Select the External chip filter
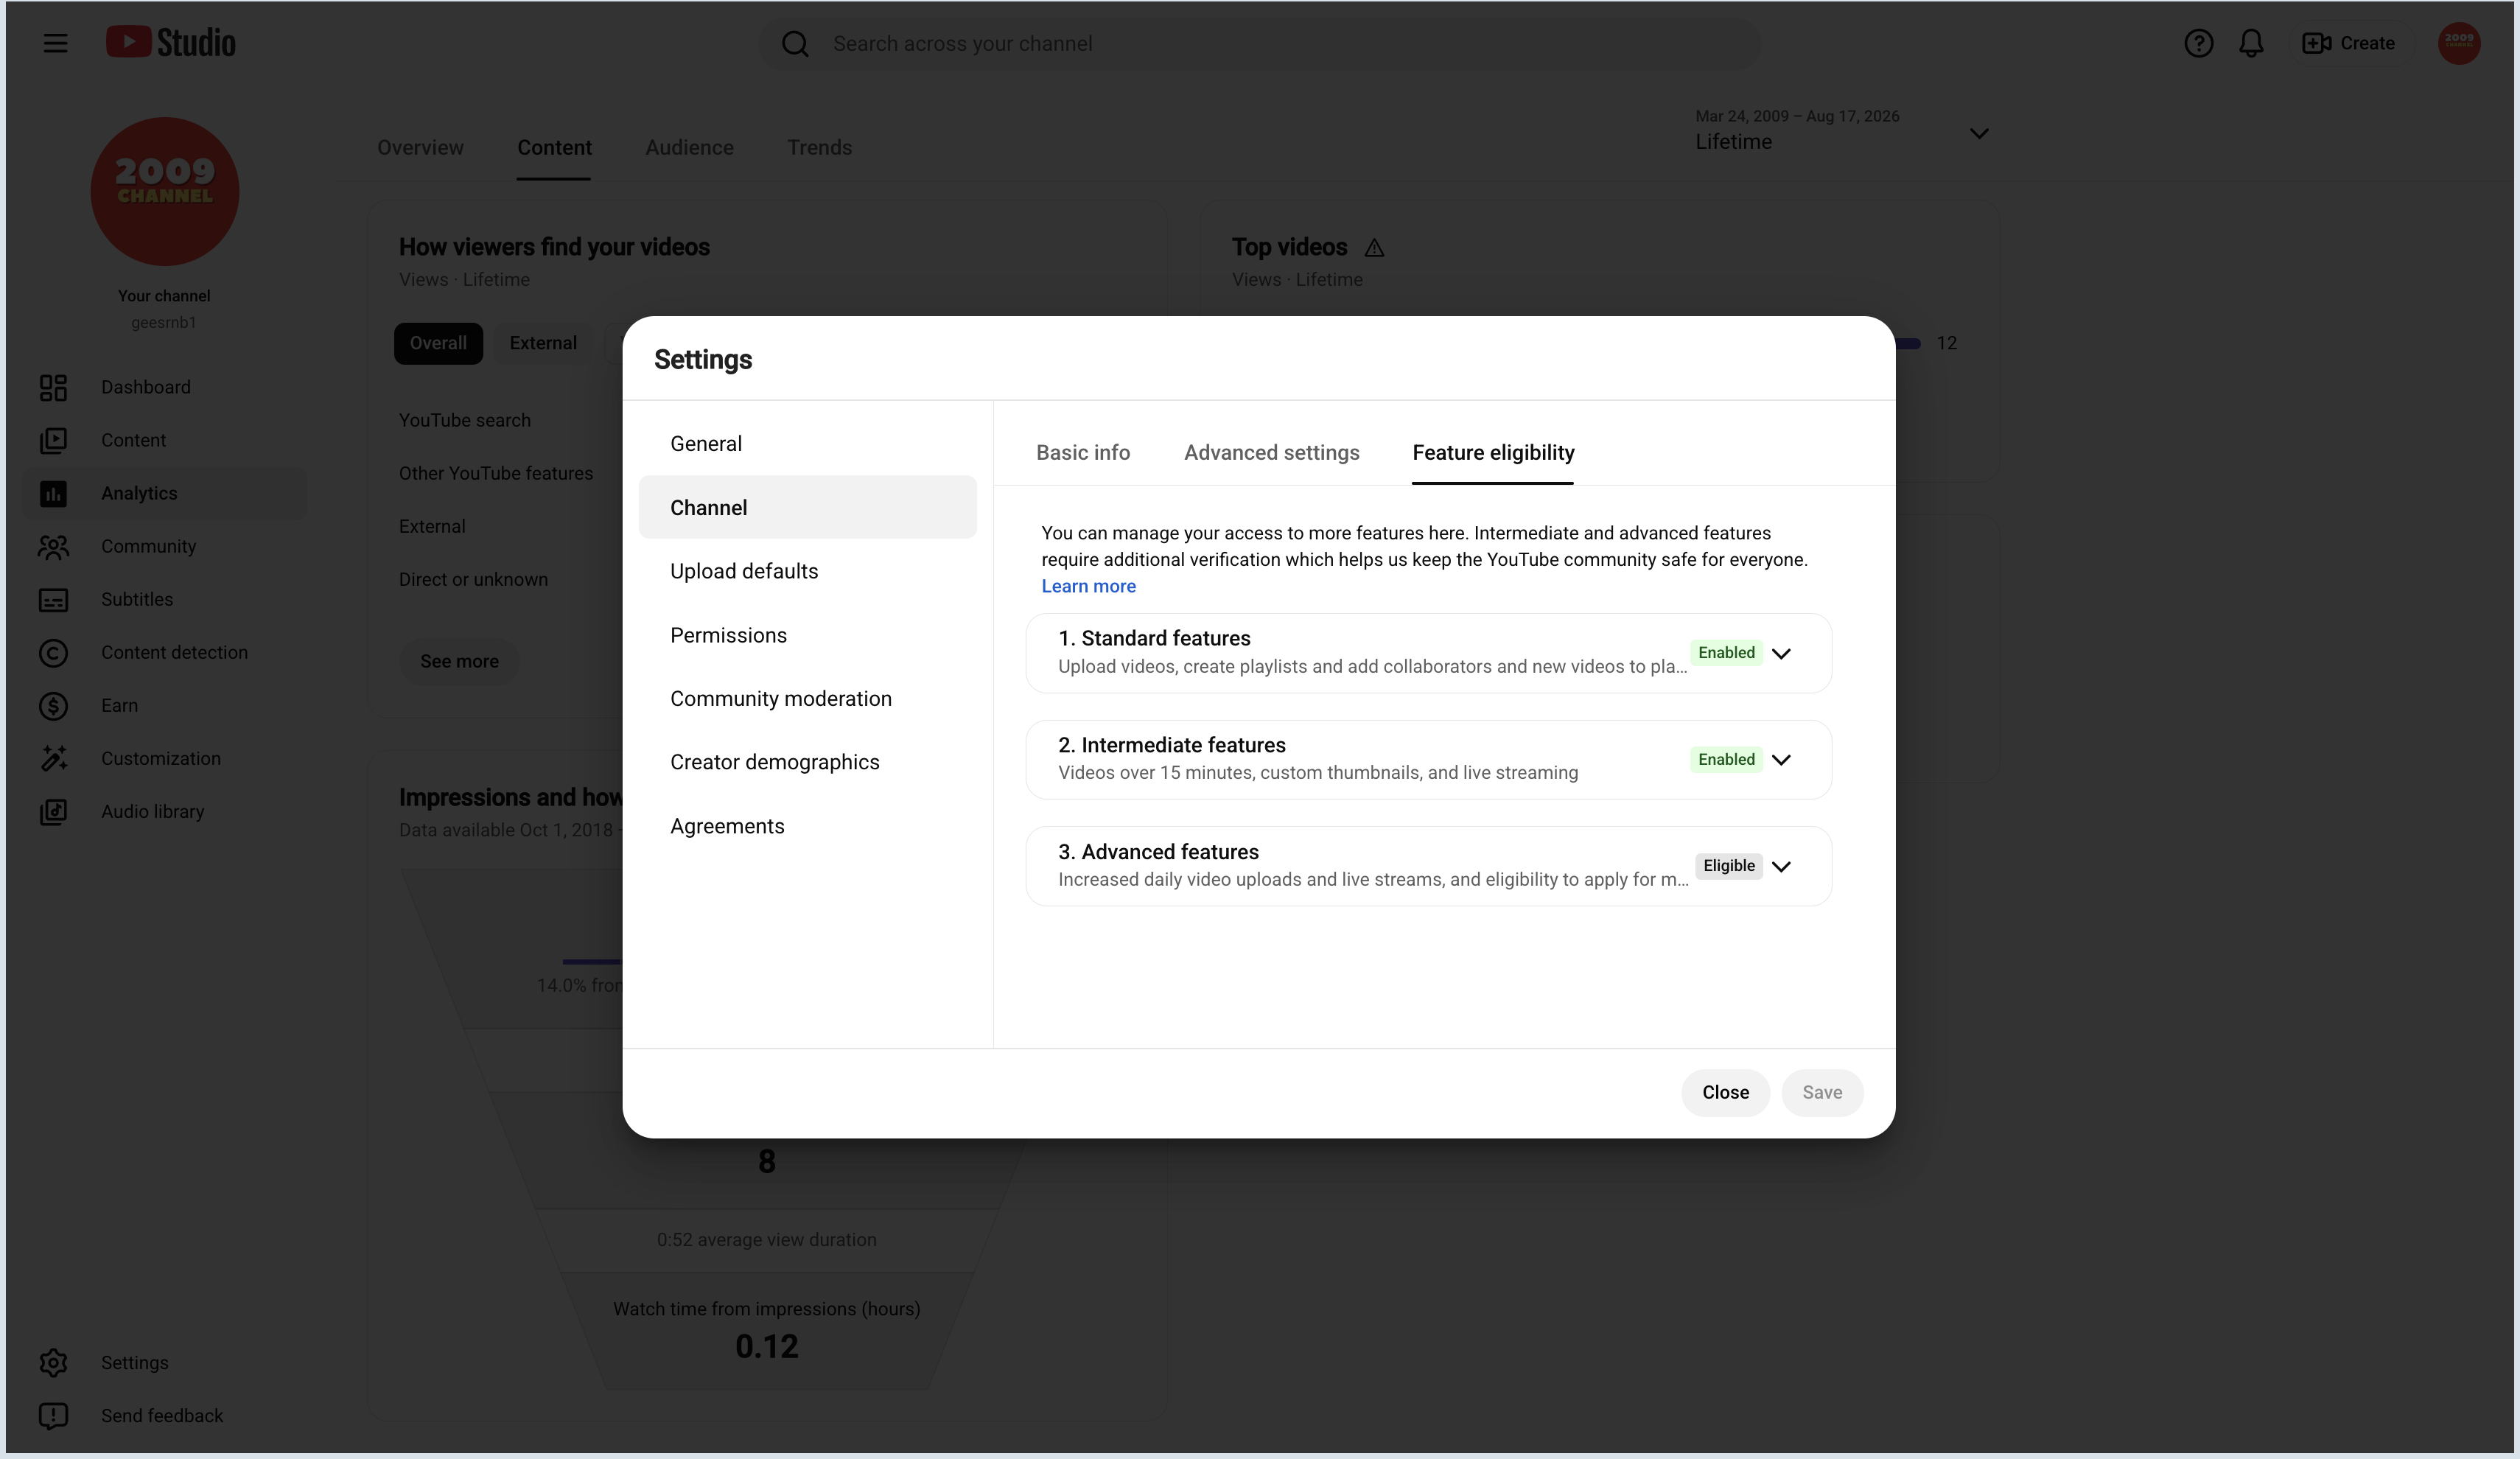Viewport: 2520px width, 1459px height. pyautogui.click(x=543, y=343)
